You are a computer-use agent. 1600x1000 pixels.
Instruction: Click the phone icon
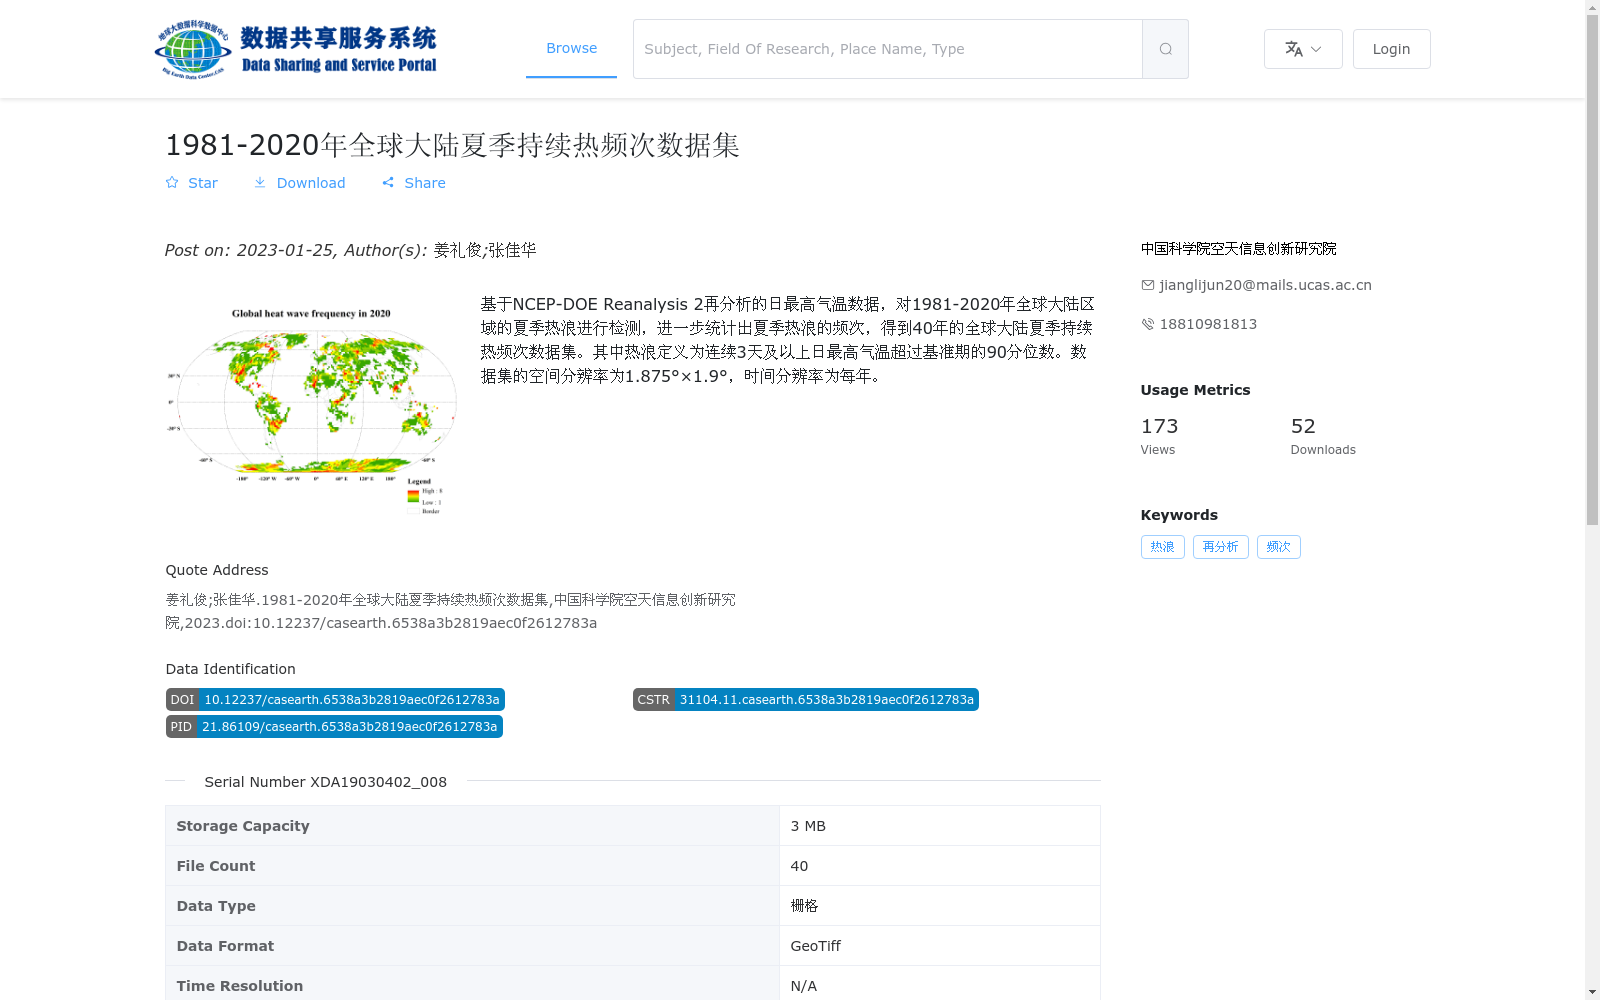pyautogui.click(x=1148, y=324)
